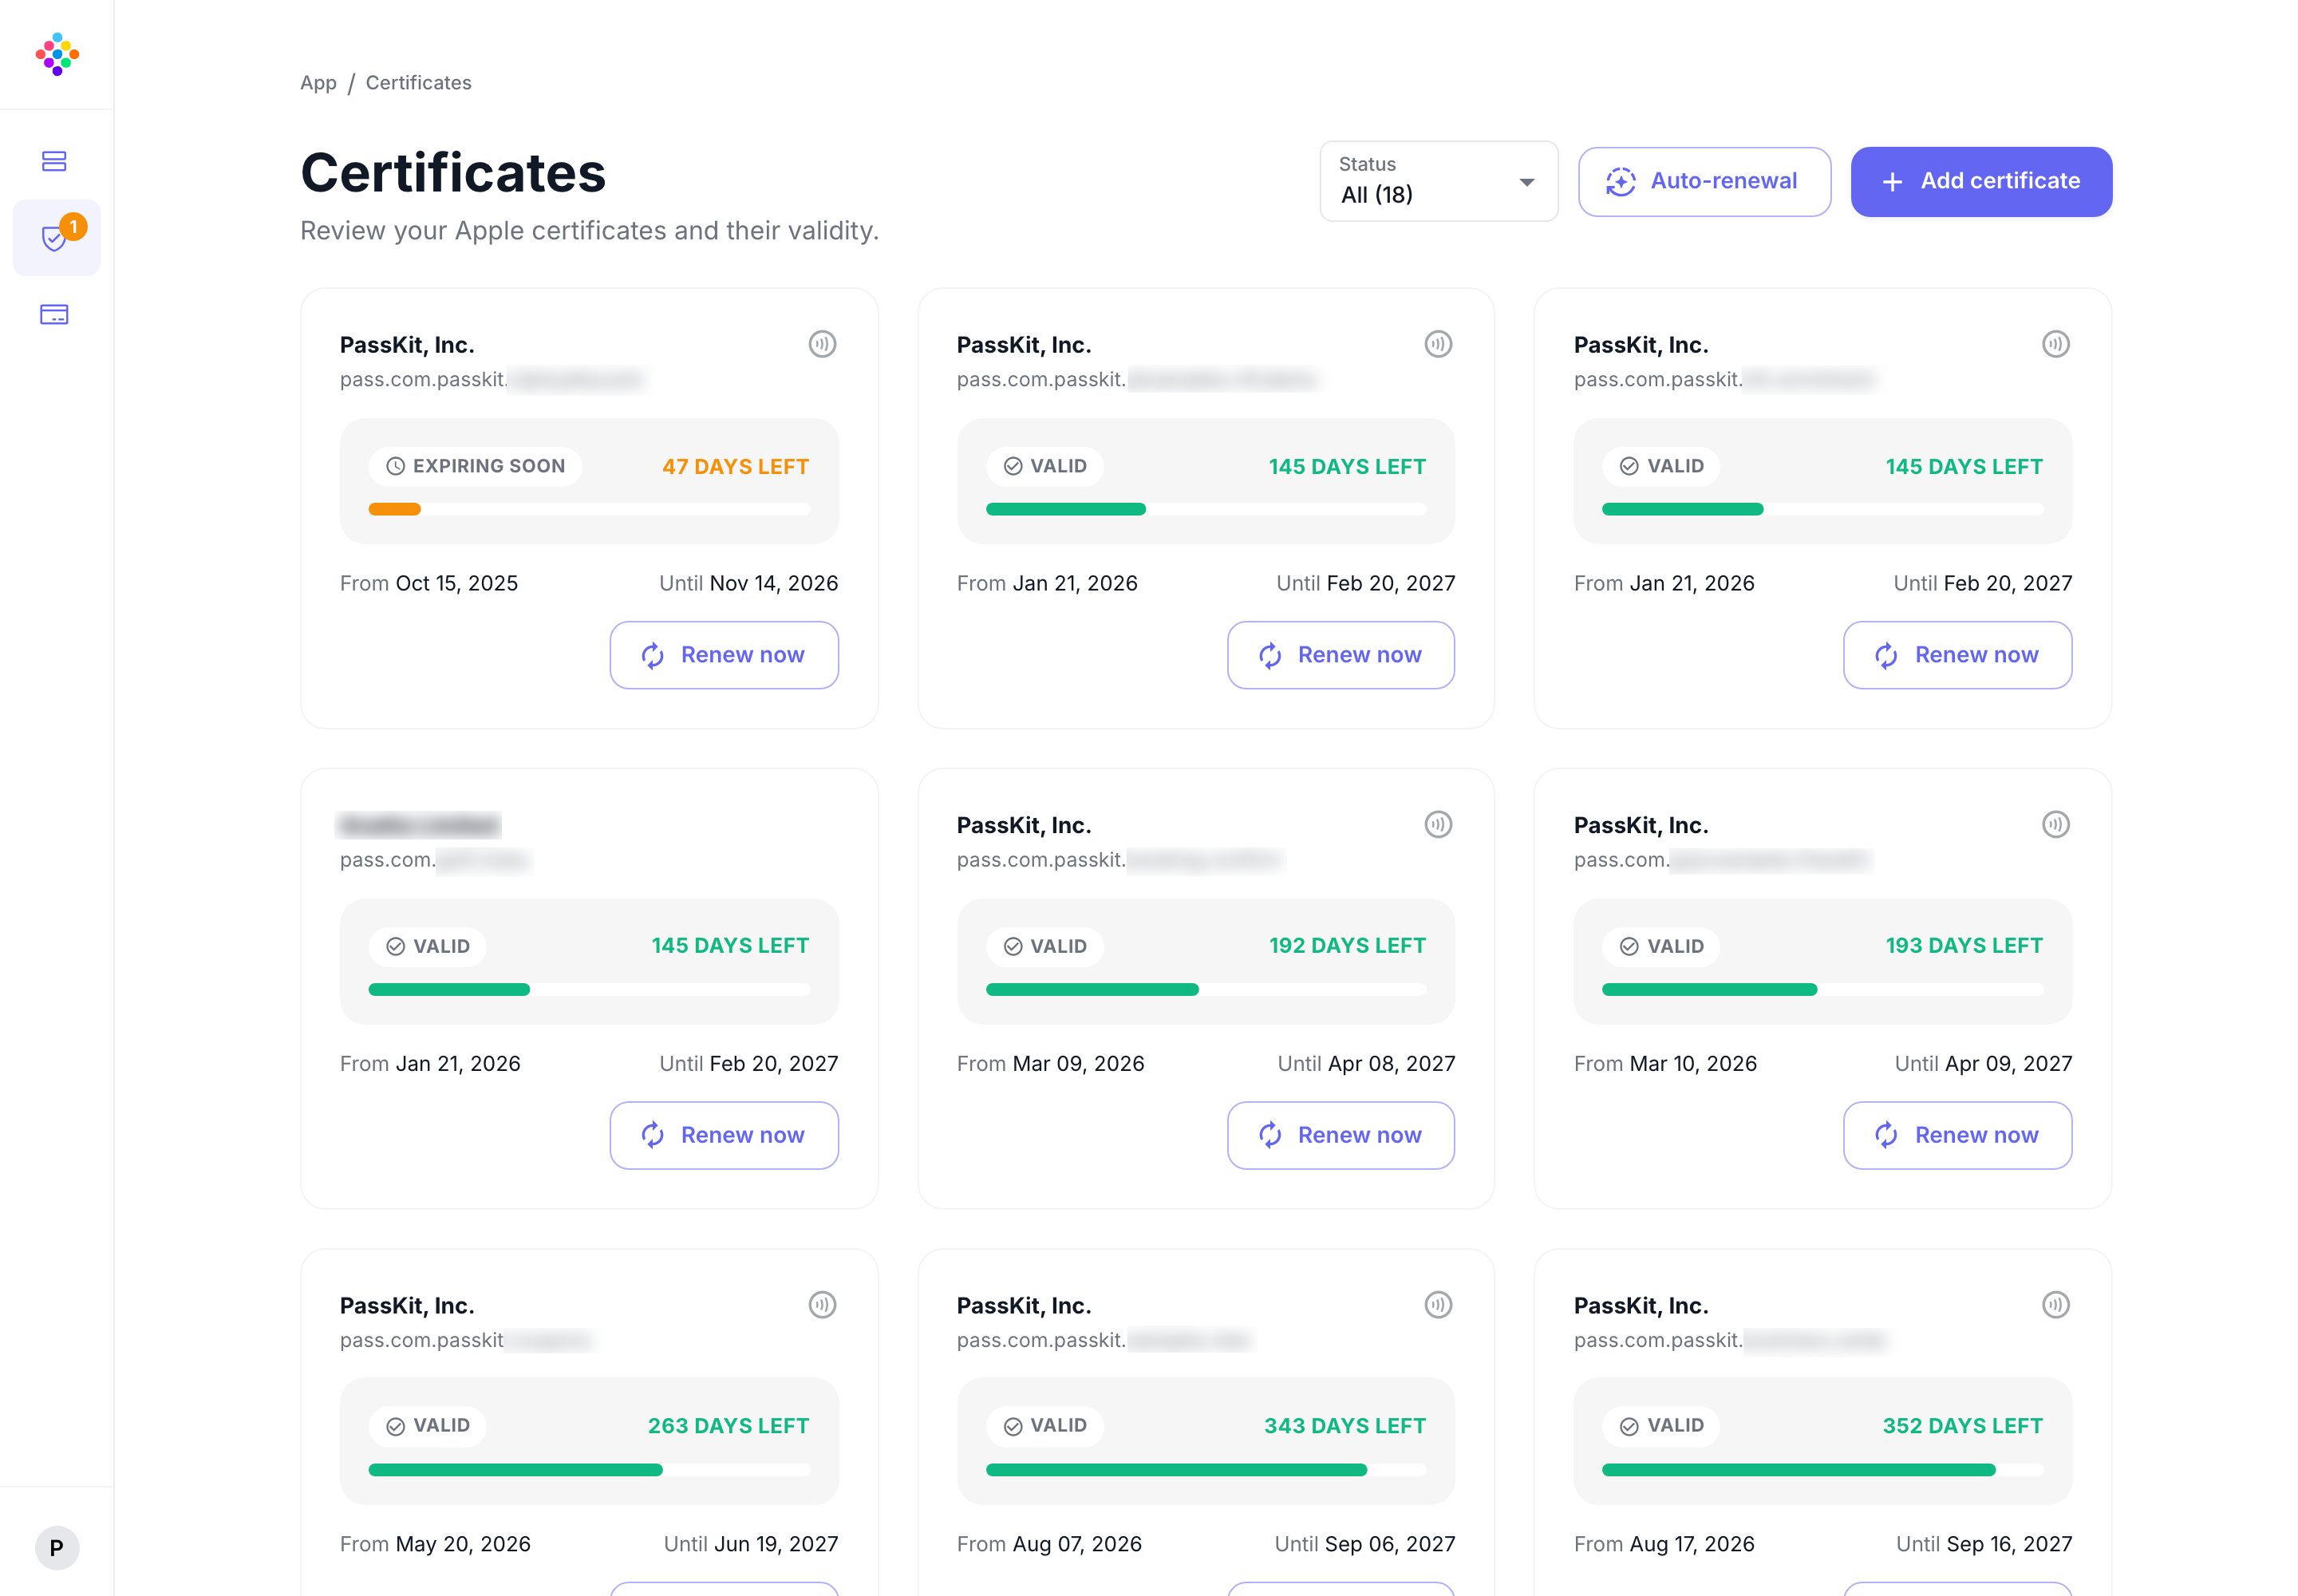This screenshot has height=1596, width=2298.
Task: Open the card icon in the sidebar
Action: (x=54, y=315)
